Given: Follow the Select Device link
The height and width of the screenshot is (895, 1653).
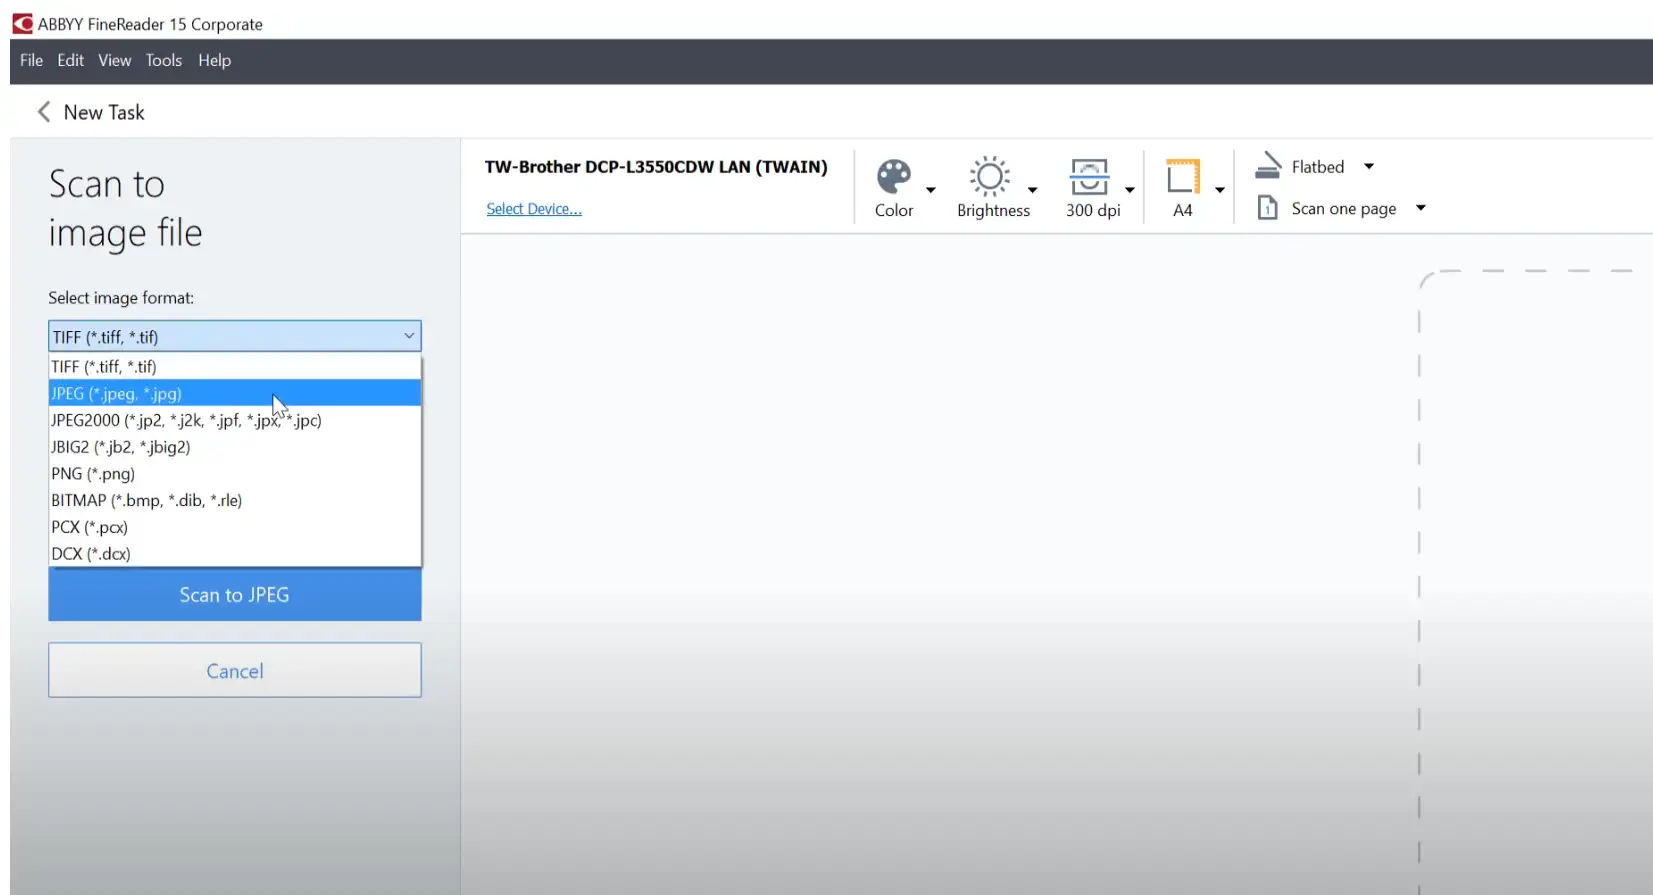Looking at the screenshot, I should pos(533,209).
